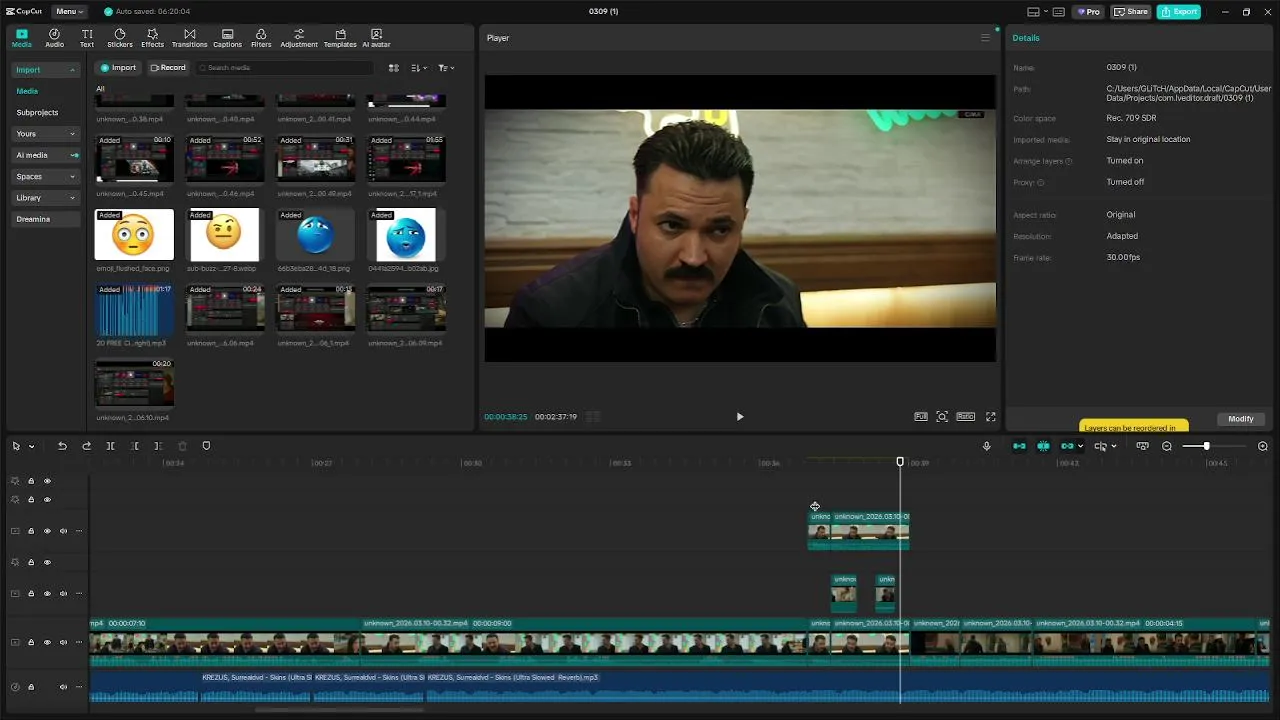Mute the main video track
The height and width of the screenshot is (720, 1280).
click(x=63, y=642)
